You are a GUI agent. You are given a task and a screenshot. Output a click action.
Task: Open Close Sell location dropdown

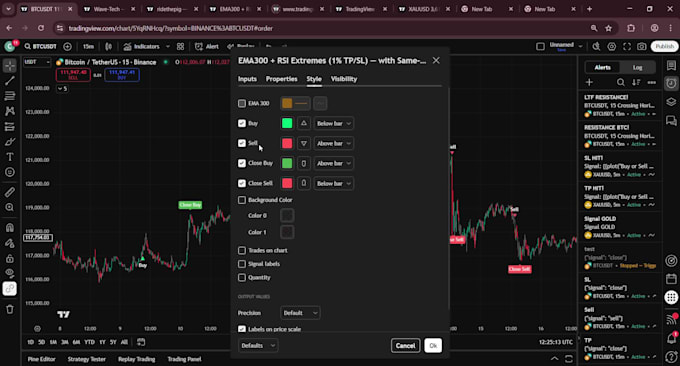(x=333, y=183)
